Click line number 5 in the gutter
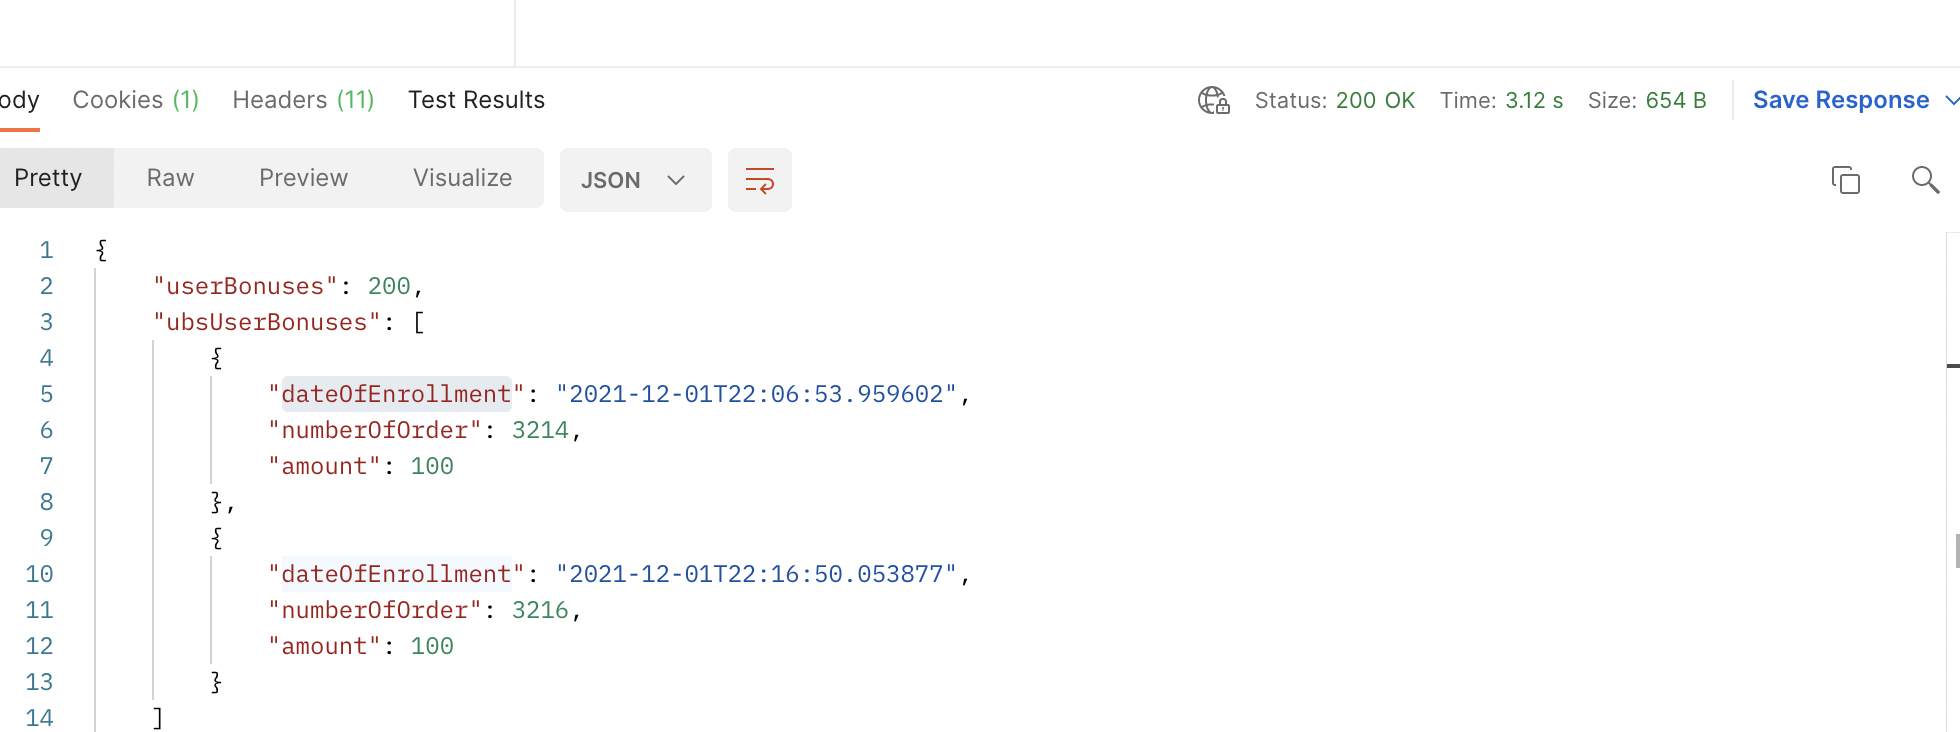This screenshot has height=732, width=1960. [46, 393]
